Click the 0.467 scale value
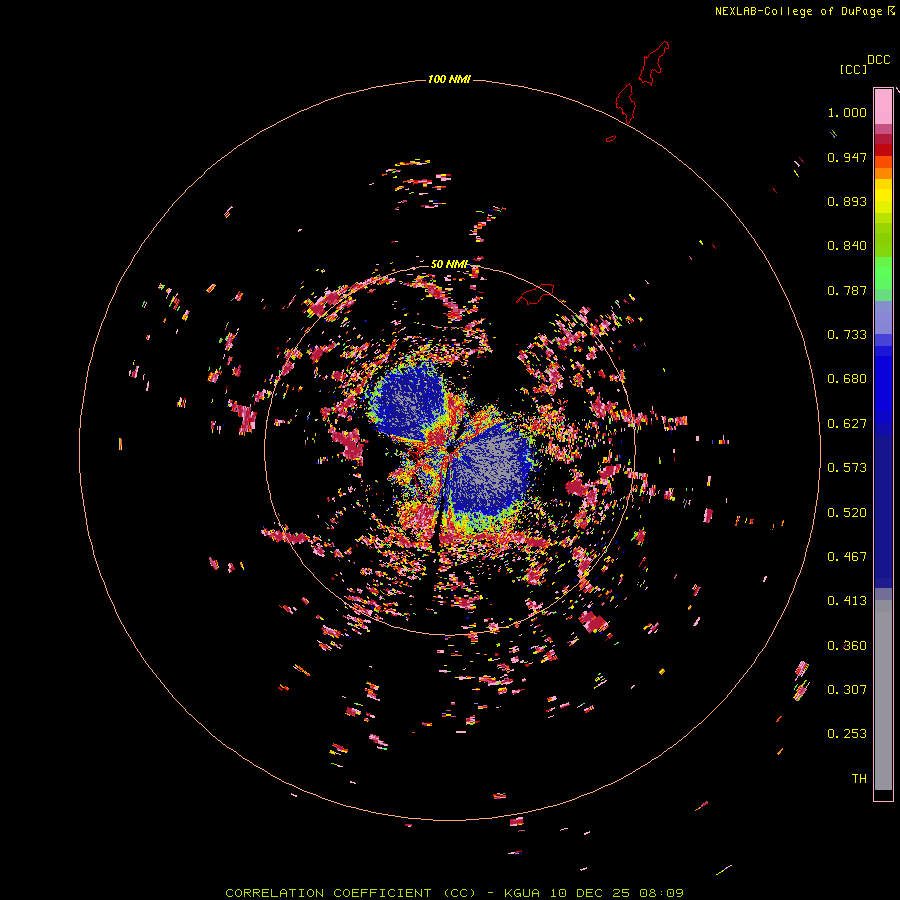 (847, 557)
